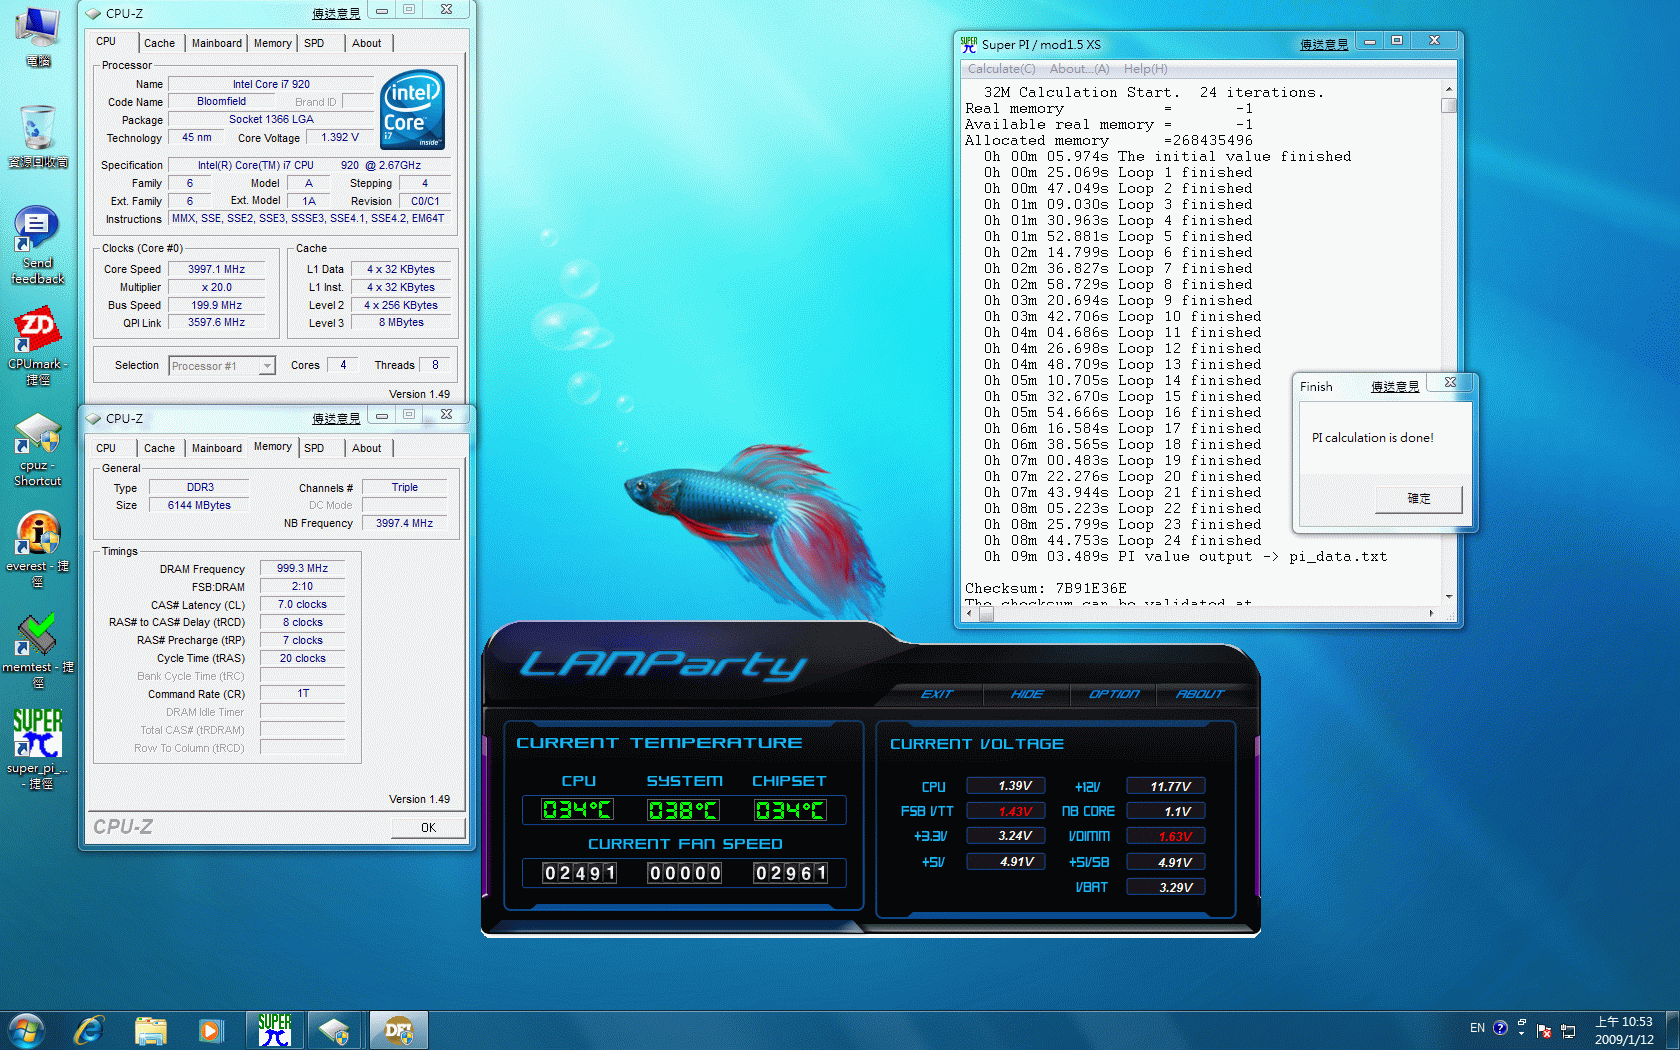1680x1050 pixels.
Task: Launch the memtest desktop shortcut
Action: (38, 650)
